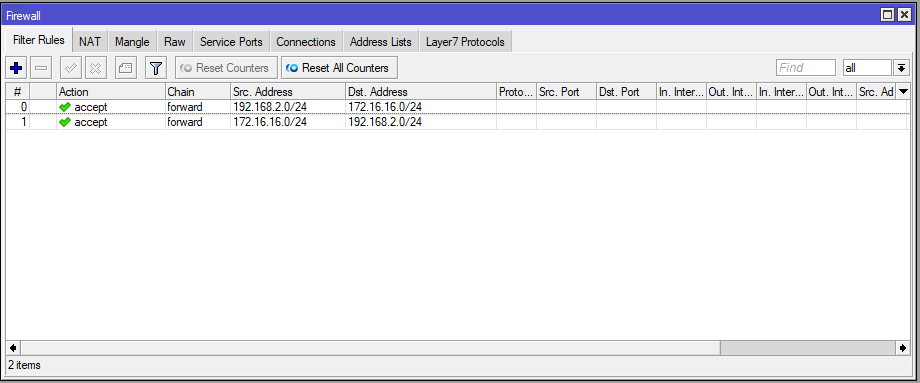Click rule 1 source address 172.16.16.0/24

coord(269,122)
